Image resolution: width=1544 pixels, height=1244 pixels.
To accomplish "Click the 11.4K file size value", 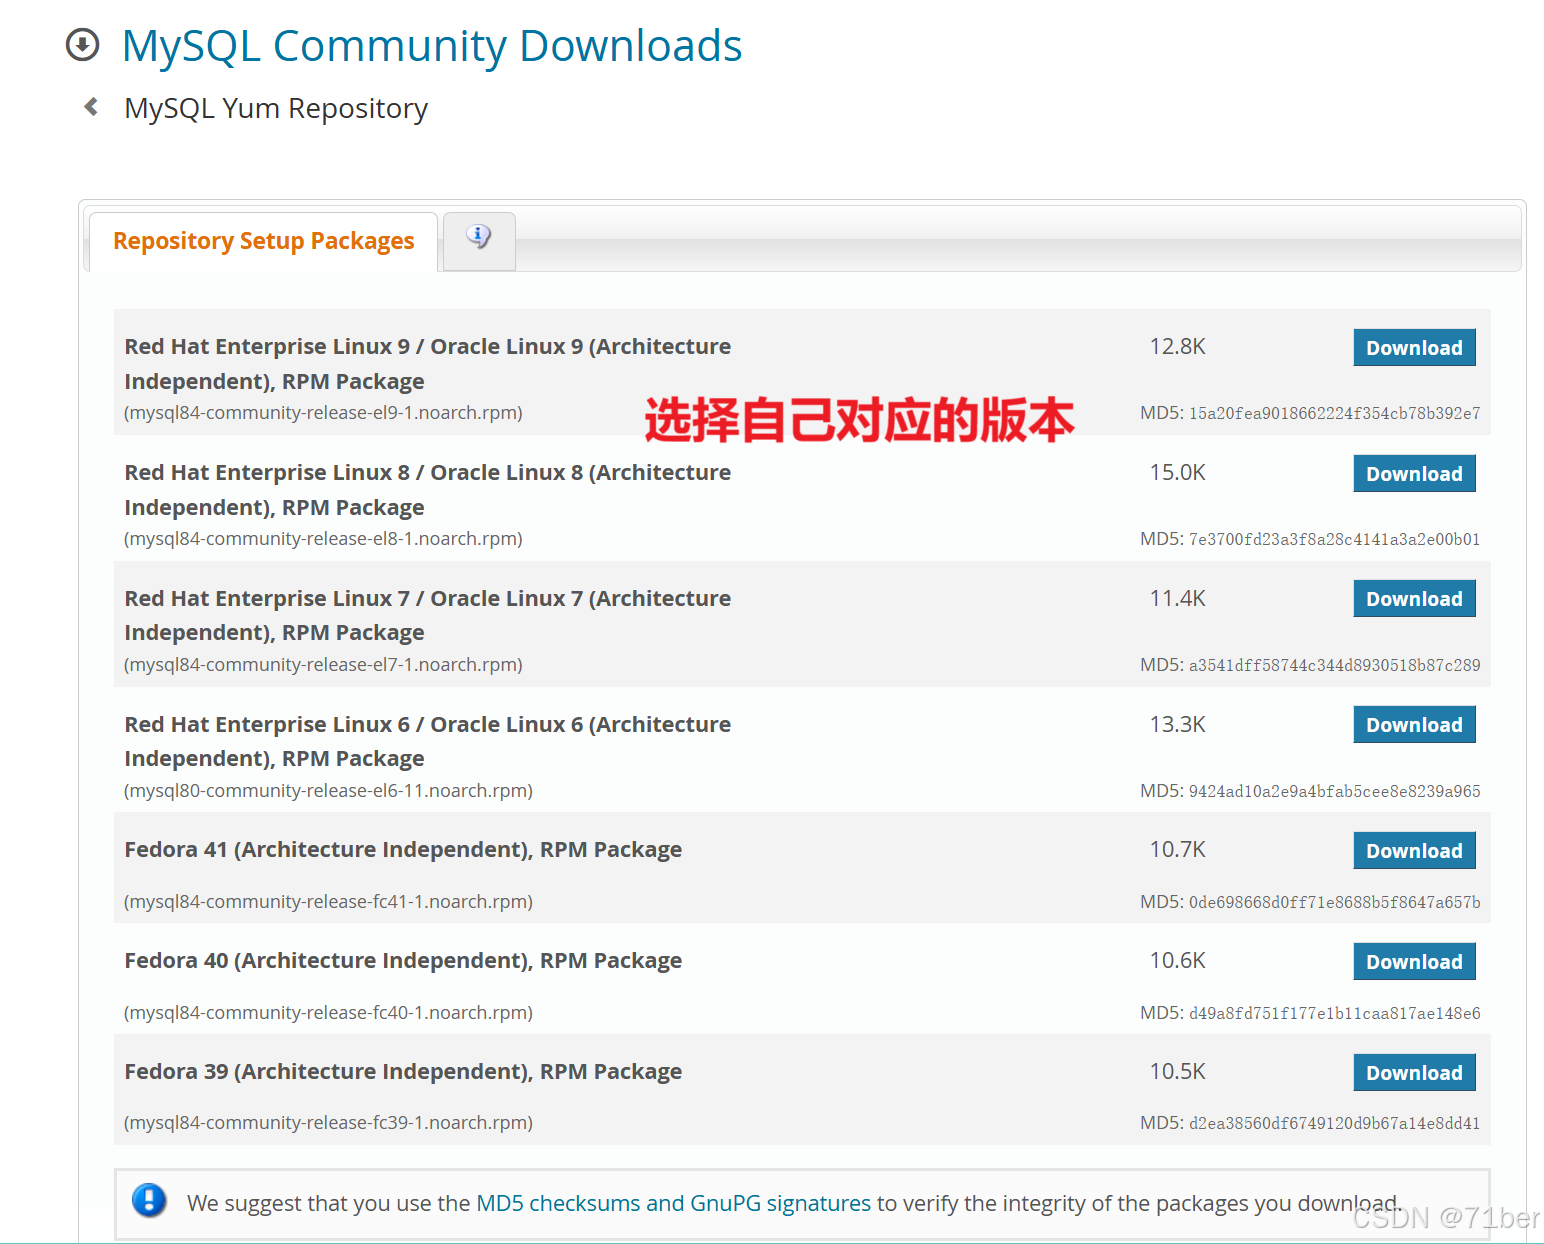I will [x=1177, y=599].
